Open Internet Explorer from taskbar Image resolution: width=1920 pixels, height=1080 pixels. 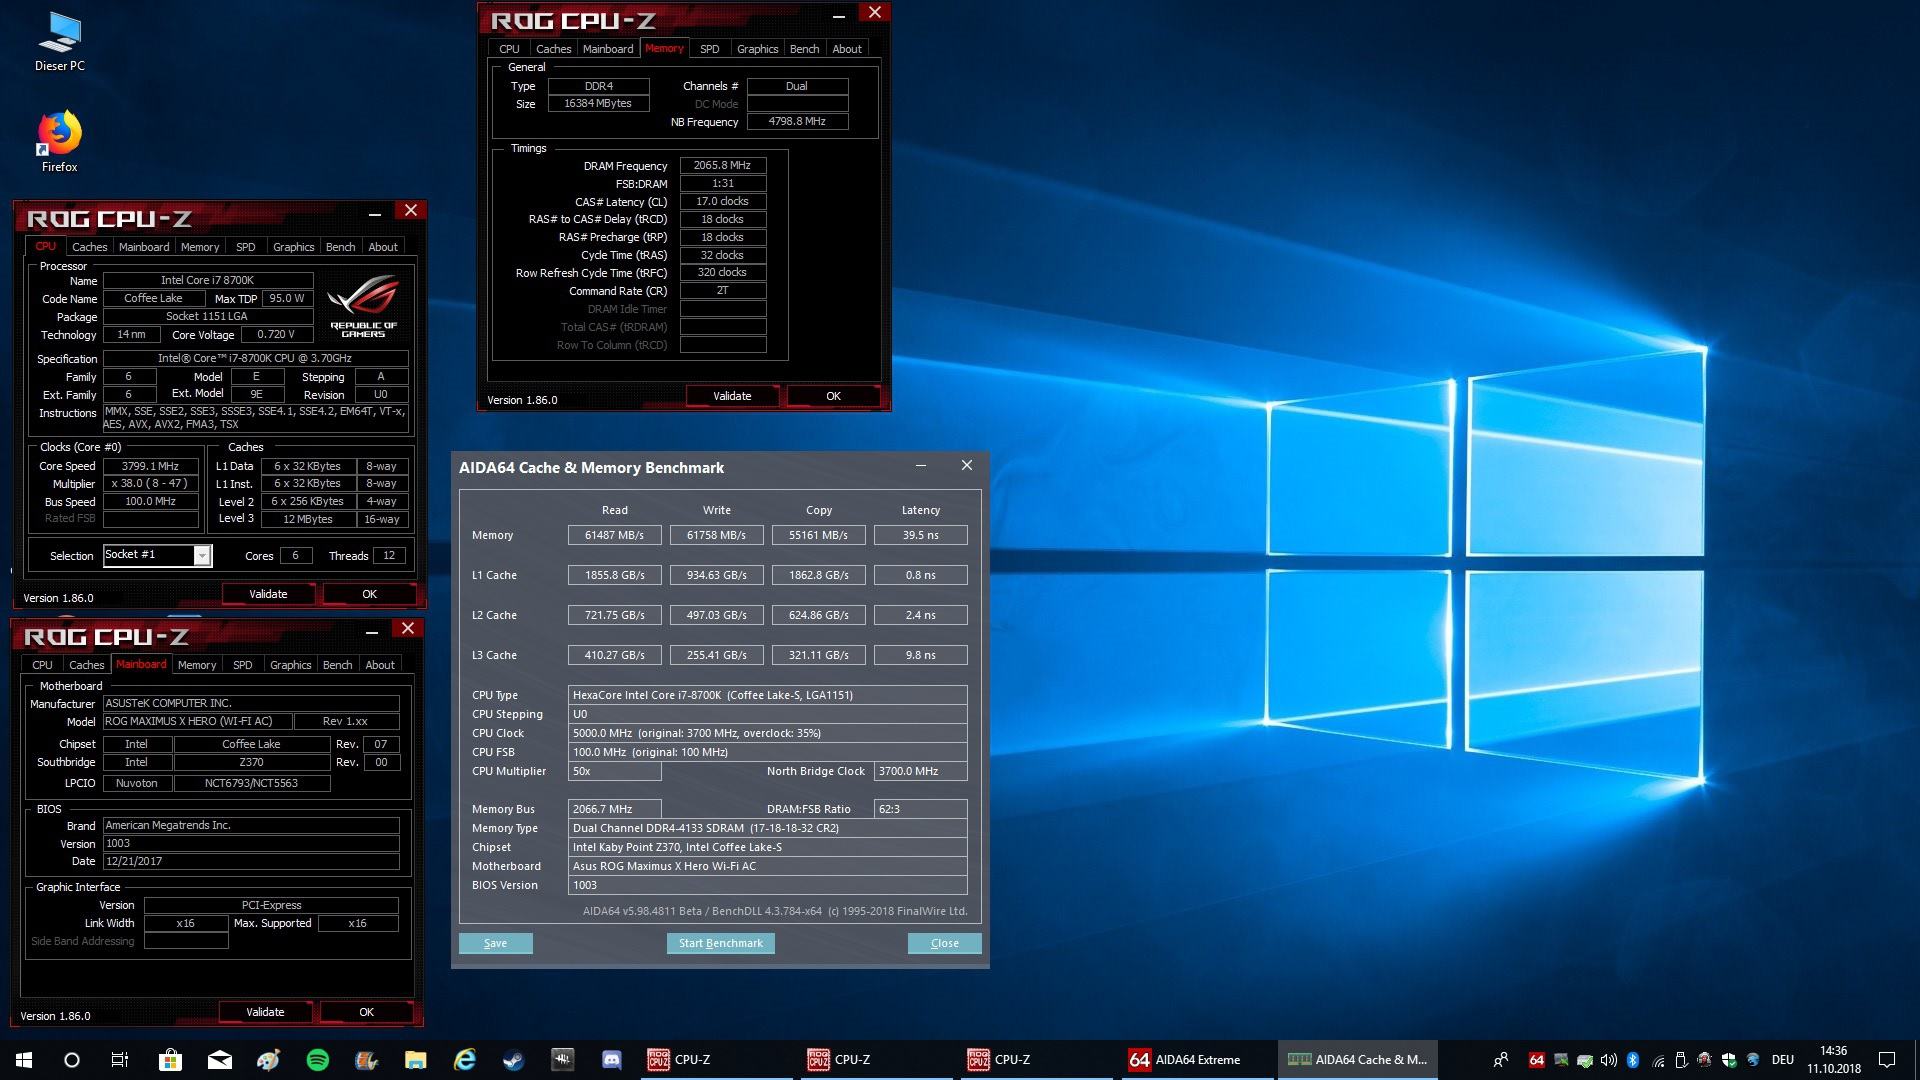[x=464, y=1060]
